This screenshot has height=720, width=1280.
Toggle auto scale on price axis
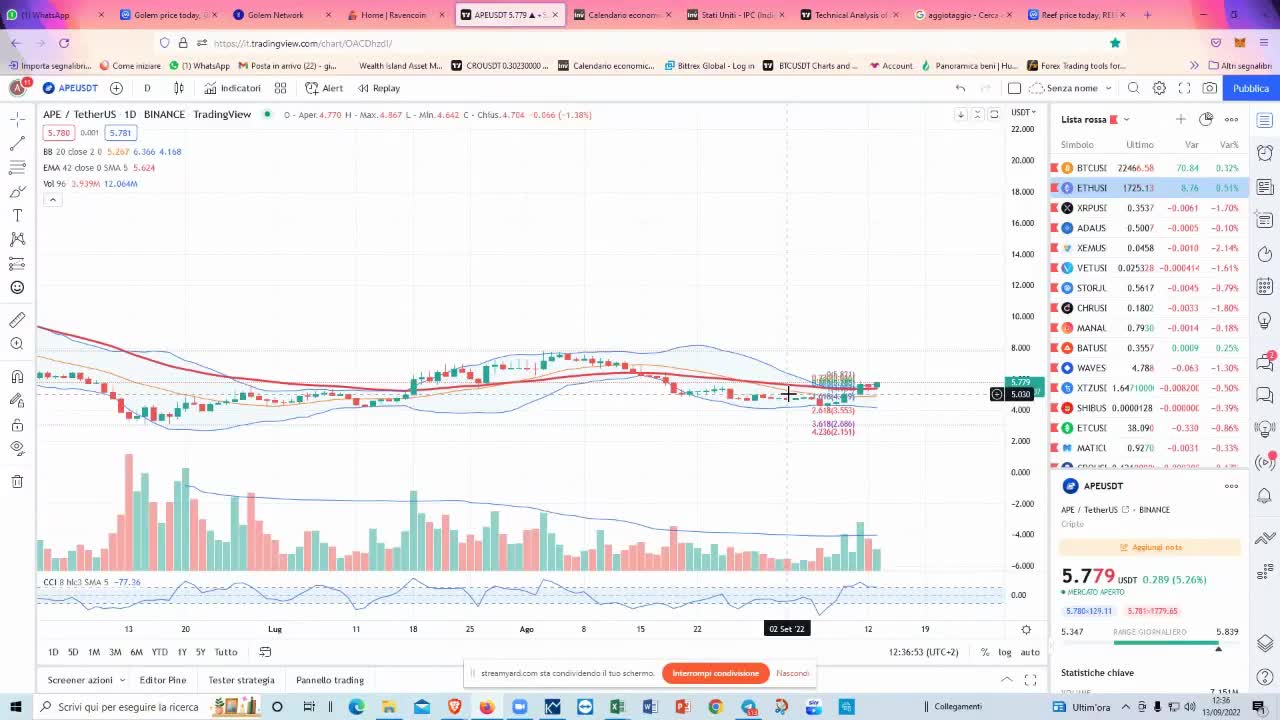pos(1030,652)
